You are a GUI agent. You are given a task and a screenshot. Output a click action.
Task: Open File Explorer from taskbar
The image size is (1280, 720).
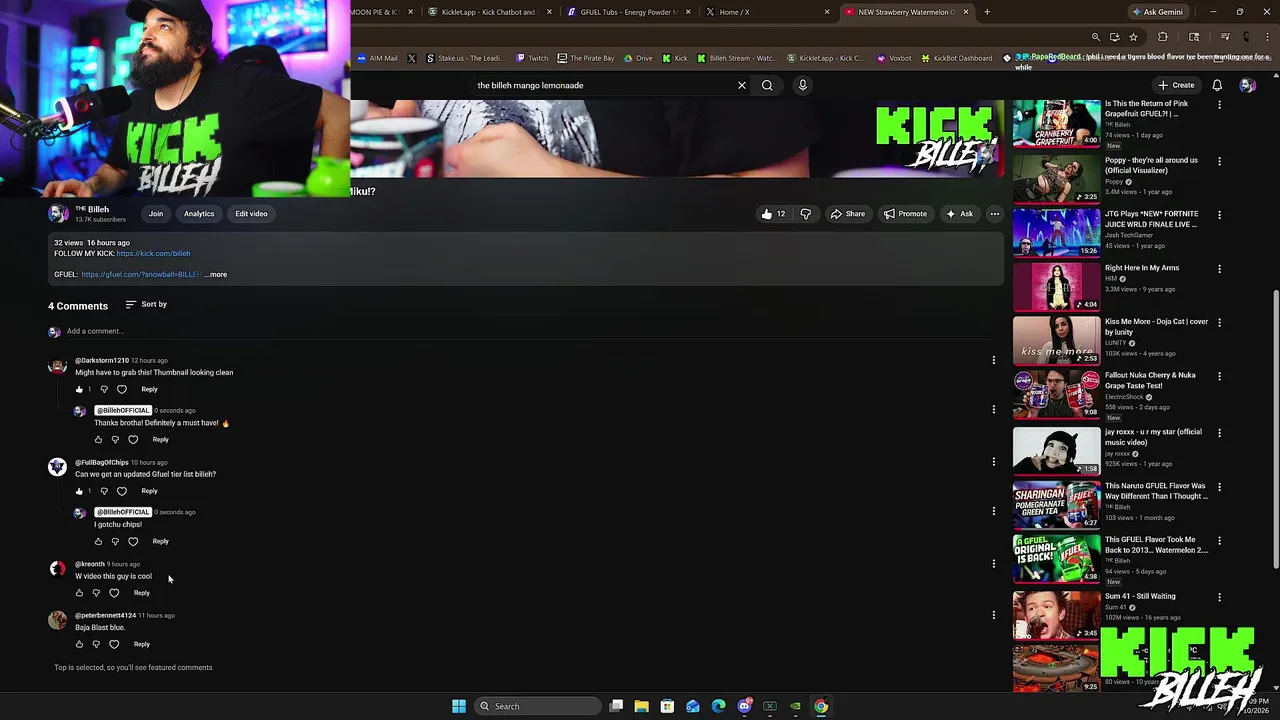tap(641, 706)
